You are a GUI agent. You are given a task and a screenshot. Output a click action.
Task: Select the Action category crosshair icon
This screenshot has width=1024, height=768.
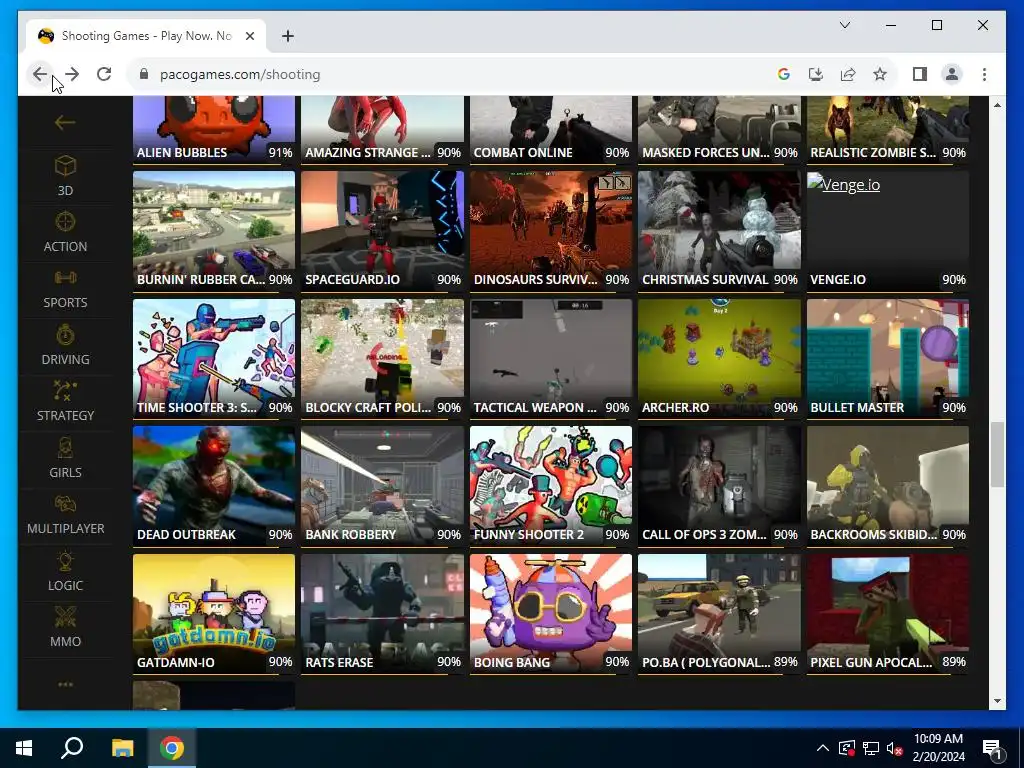pos(65,222)
